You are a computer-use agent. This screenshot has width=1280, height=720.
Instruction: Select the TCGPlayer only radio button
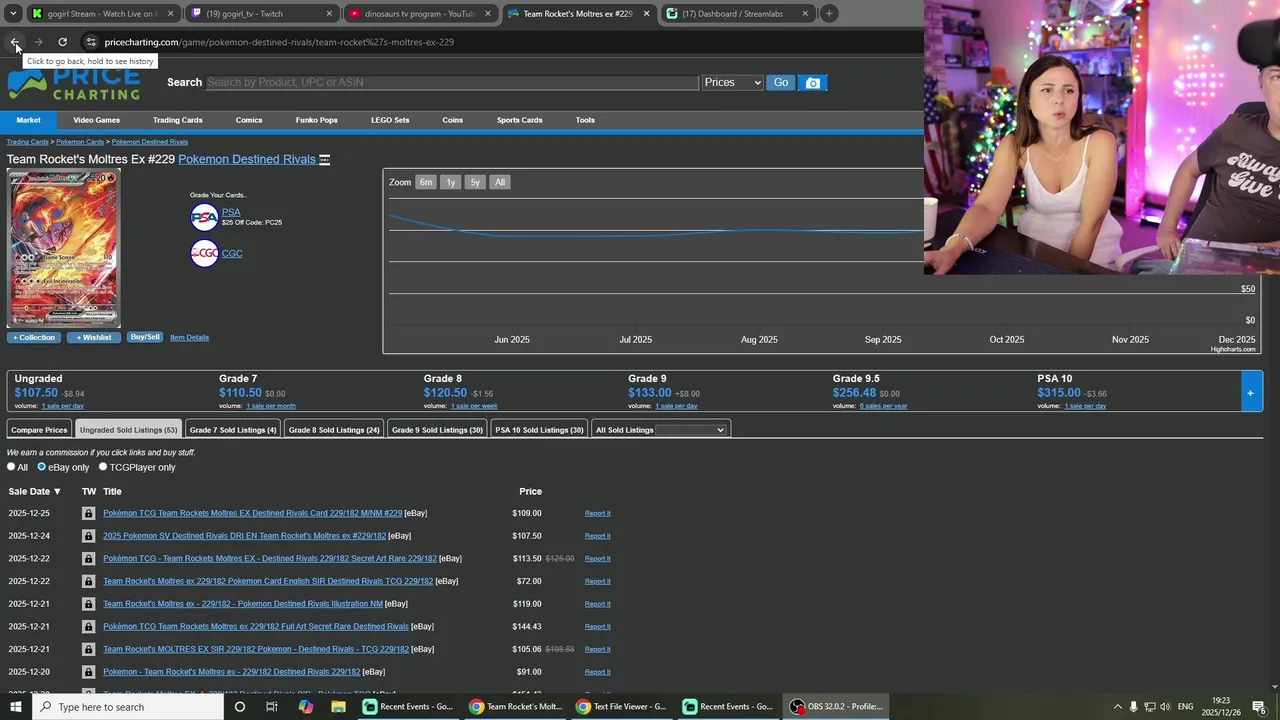click(x=103, y=467)
